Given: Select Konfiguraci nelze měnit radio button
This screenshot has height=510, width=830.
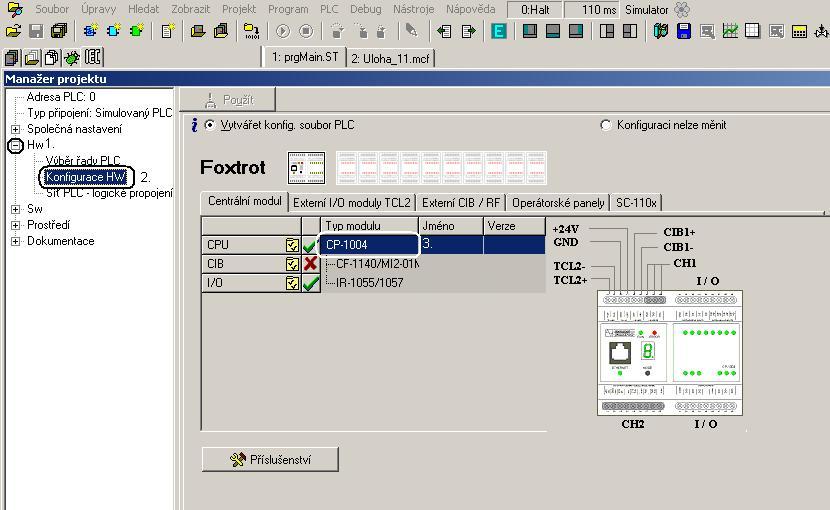Looking at the screenshot, I should pos(606,126).
